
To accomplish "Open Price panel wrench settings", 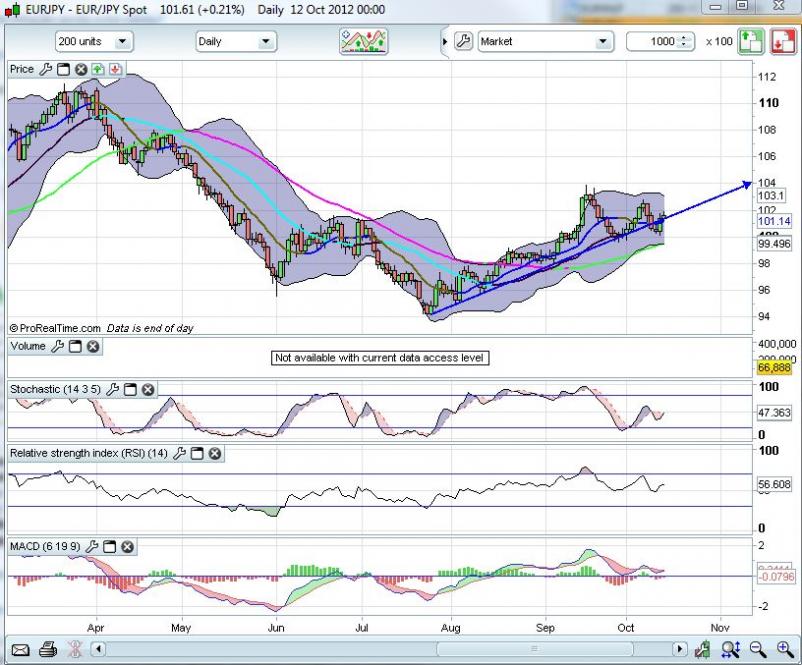I will coord(43,69).
